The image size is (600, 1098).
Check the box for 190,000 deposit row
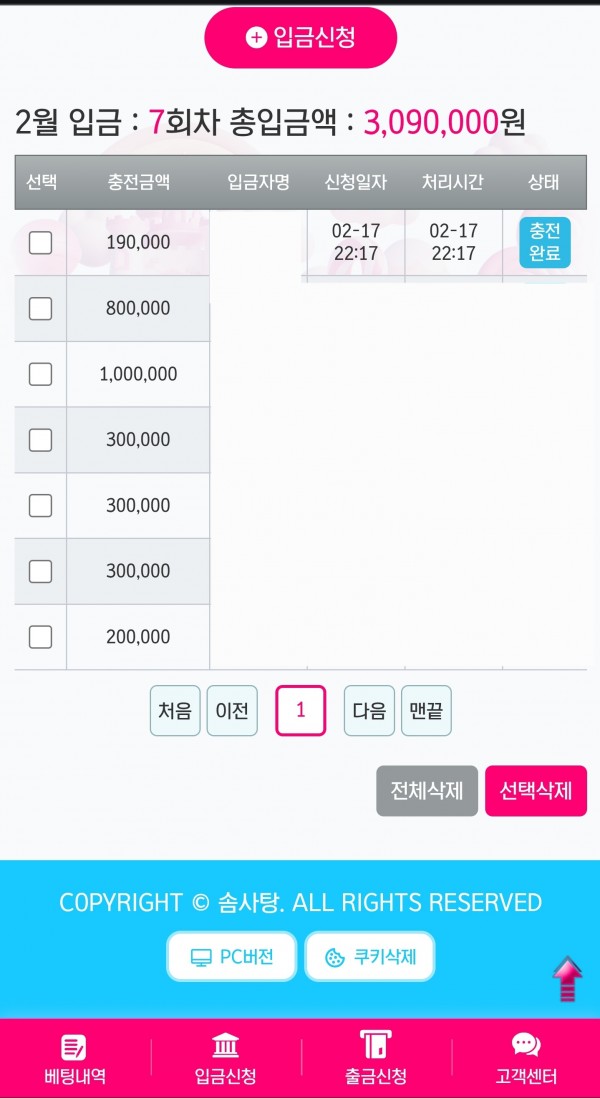pyautogui.click(x=41, y=243)
